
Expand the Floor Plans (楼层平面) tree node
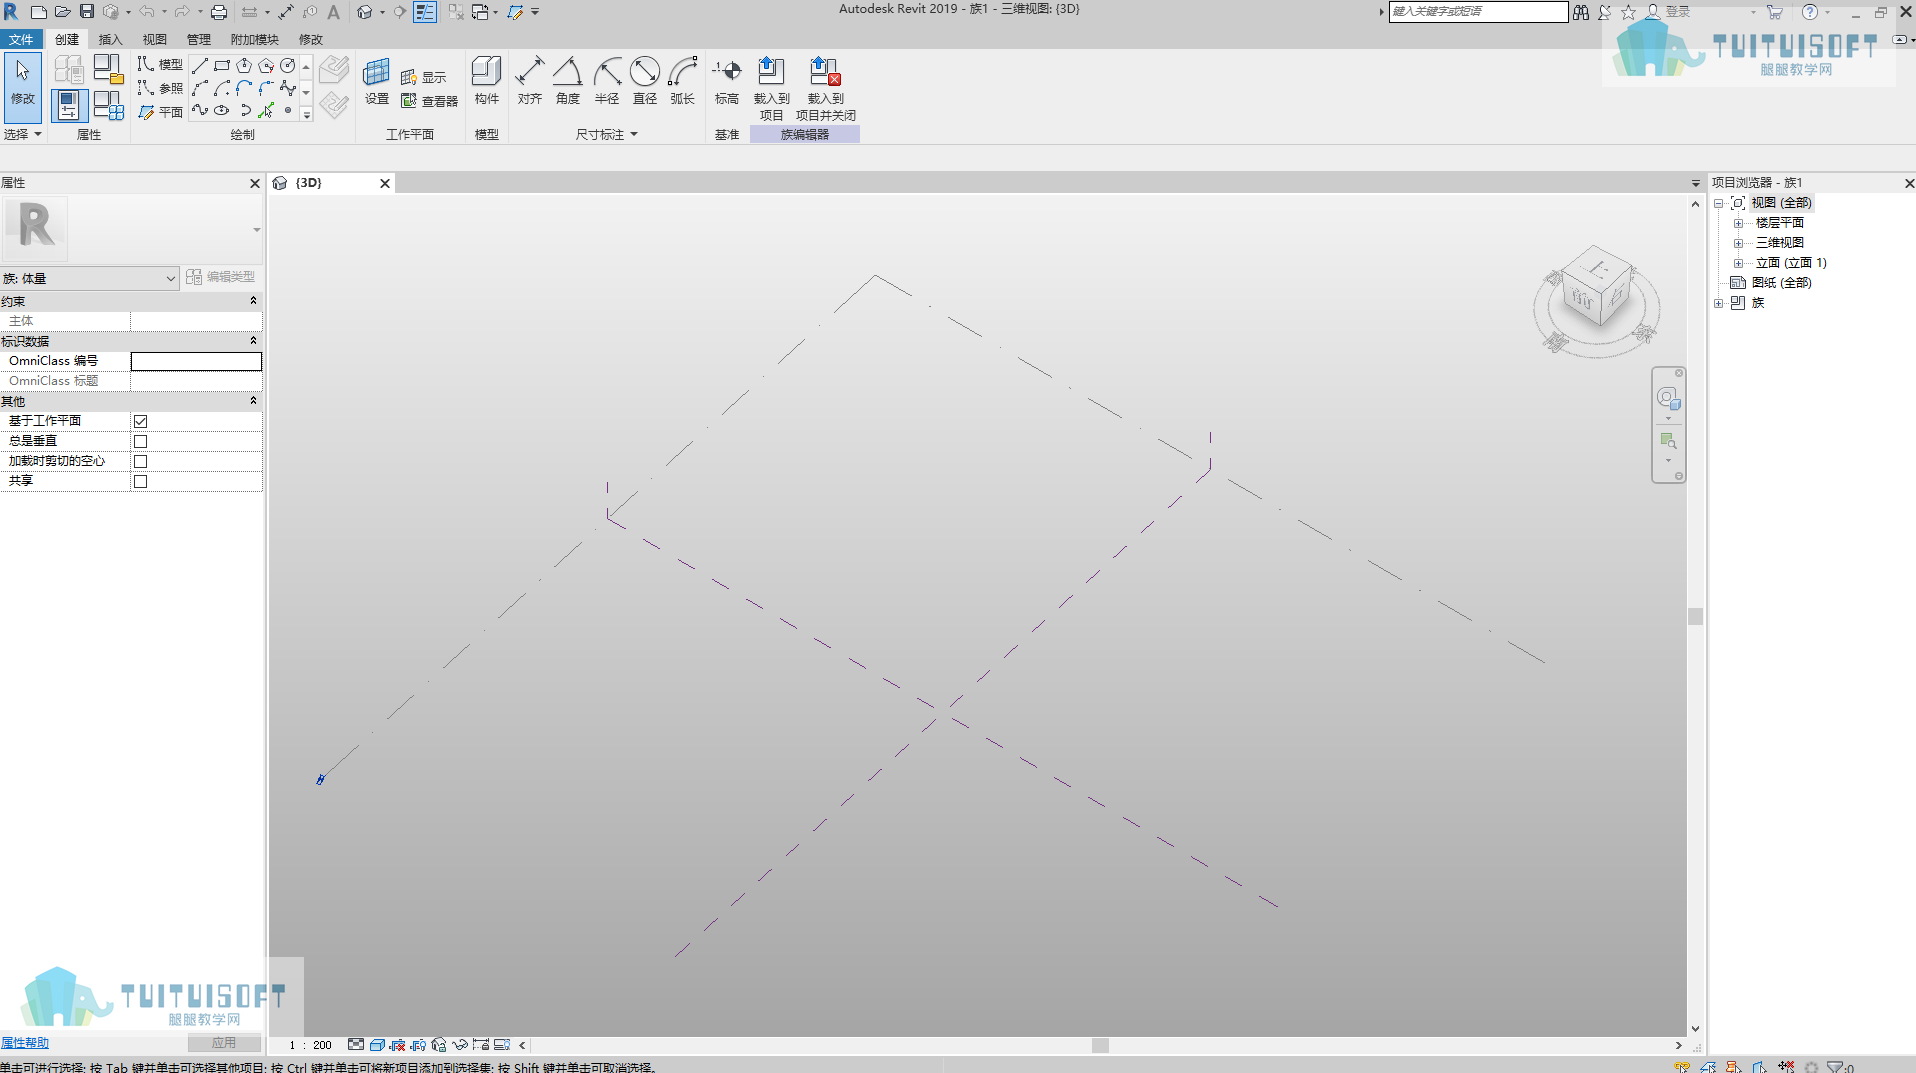click(x=1738, y=223)
